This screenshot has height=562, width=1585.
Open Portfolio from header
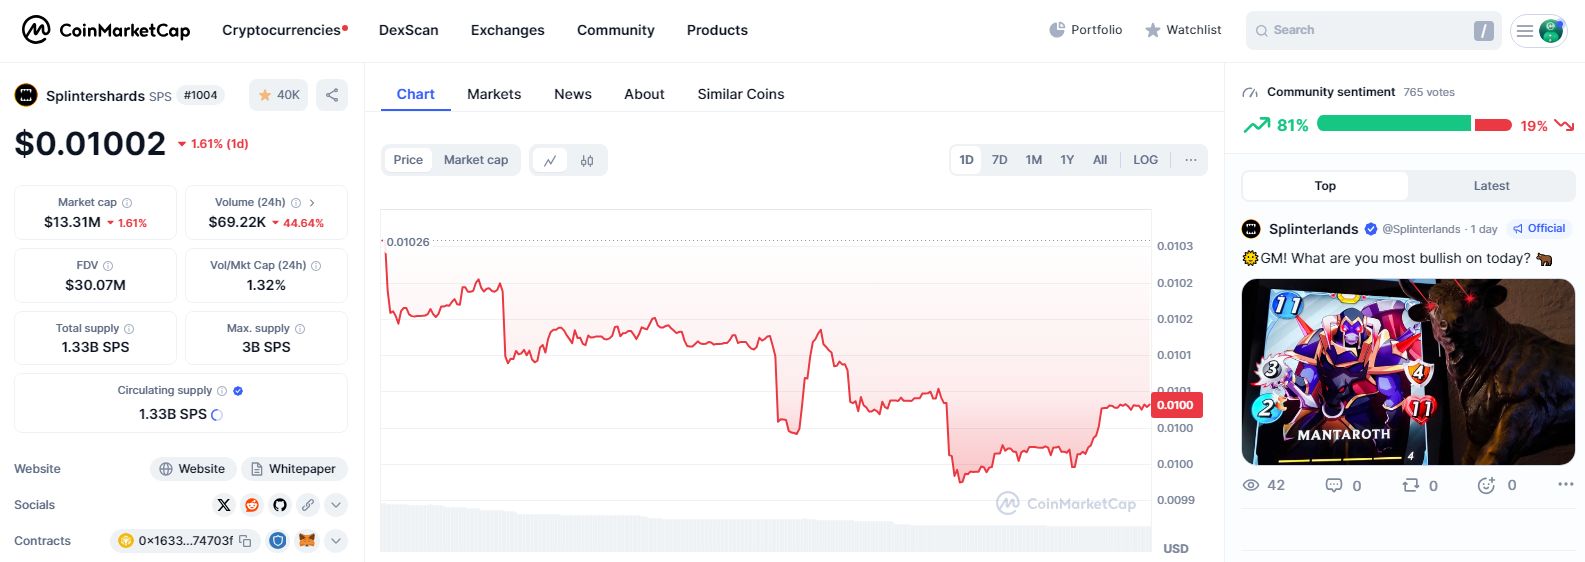tap(1085, 30)
